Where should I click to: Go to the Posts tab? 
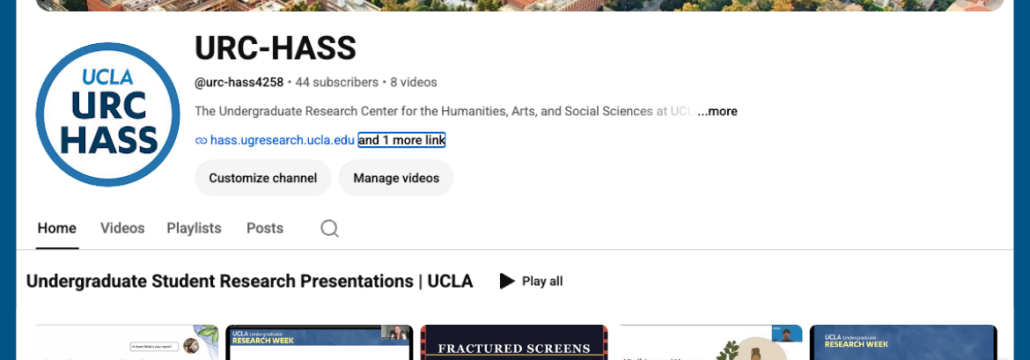265,228
